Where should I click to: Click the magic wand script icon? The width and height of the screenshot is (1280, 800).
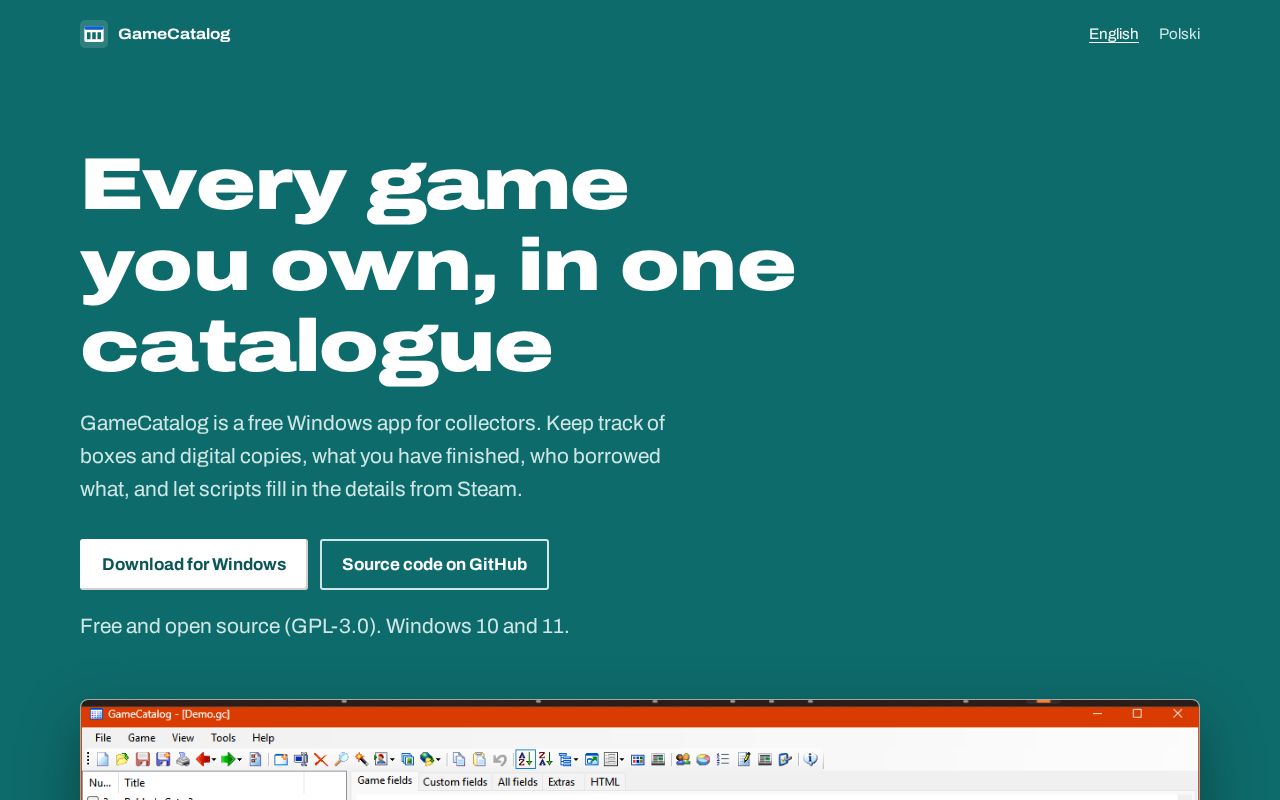click(x=361, y=760)
